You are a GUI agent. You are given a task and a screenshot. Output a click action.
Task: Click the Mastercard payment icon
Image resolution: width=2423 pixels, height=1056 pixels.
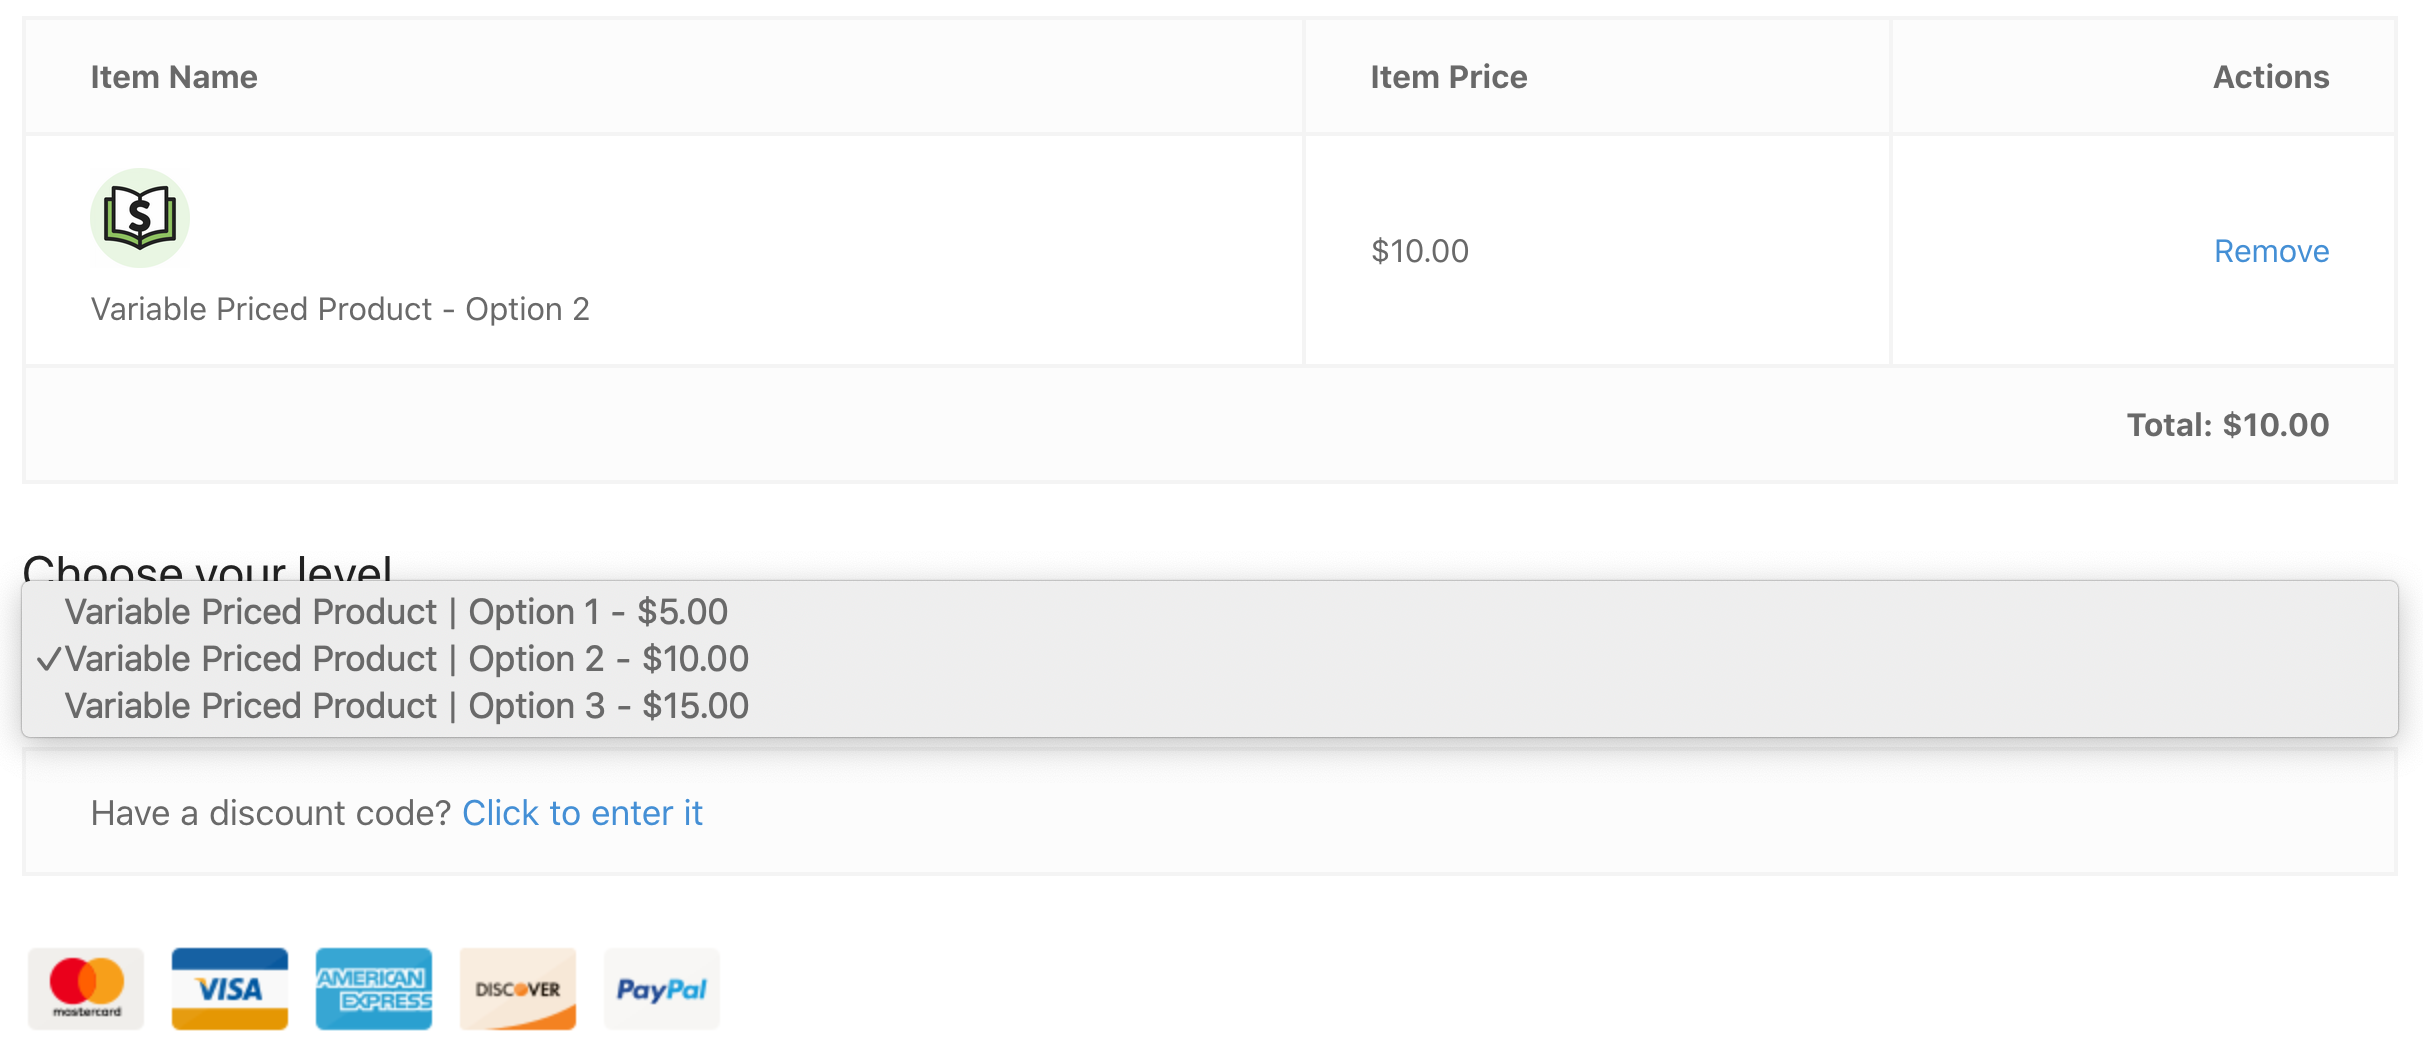(x=86, y=989)
